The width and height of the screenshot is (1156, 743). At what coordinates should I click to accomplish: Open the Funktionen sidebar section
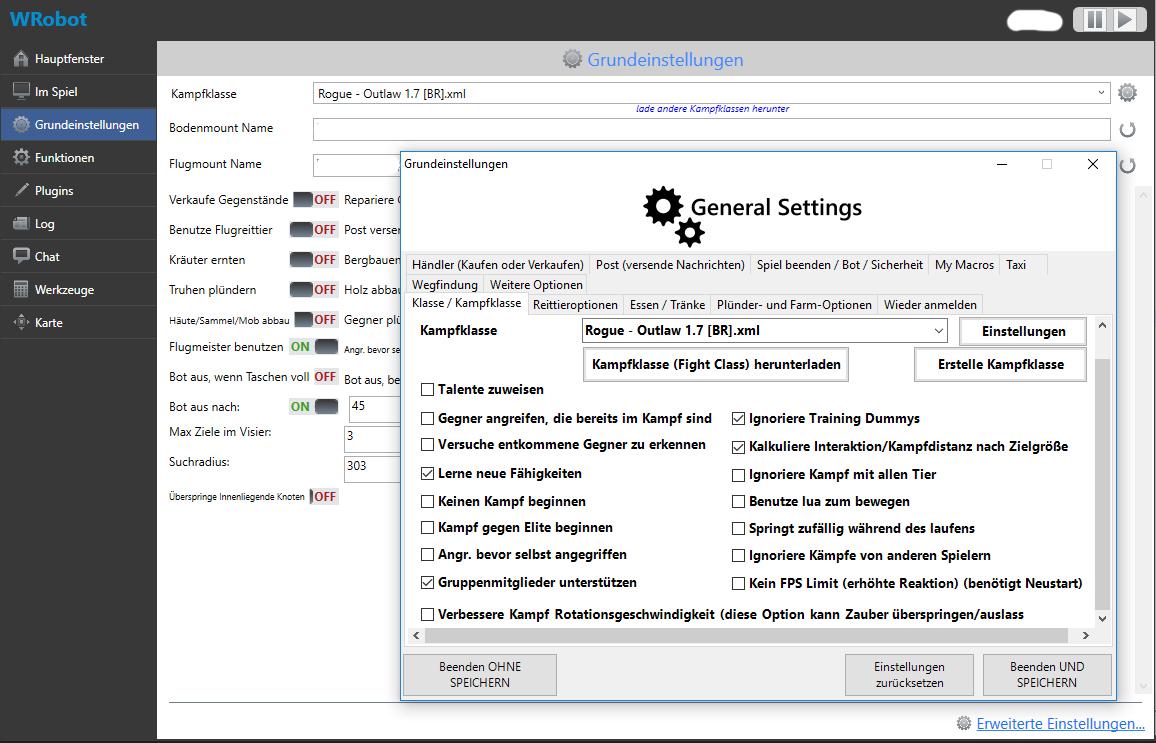[x=64, y=157]
